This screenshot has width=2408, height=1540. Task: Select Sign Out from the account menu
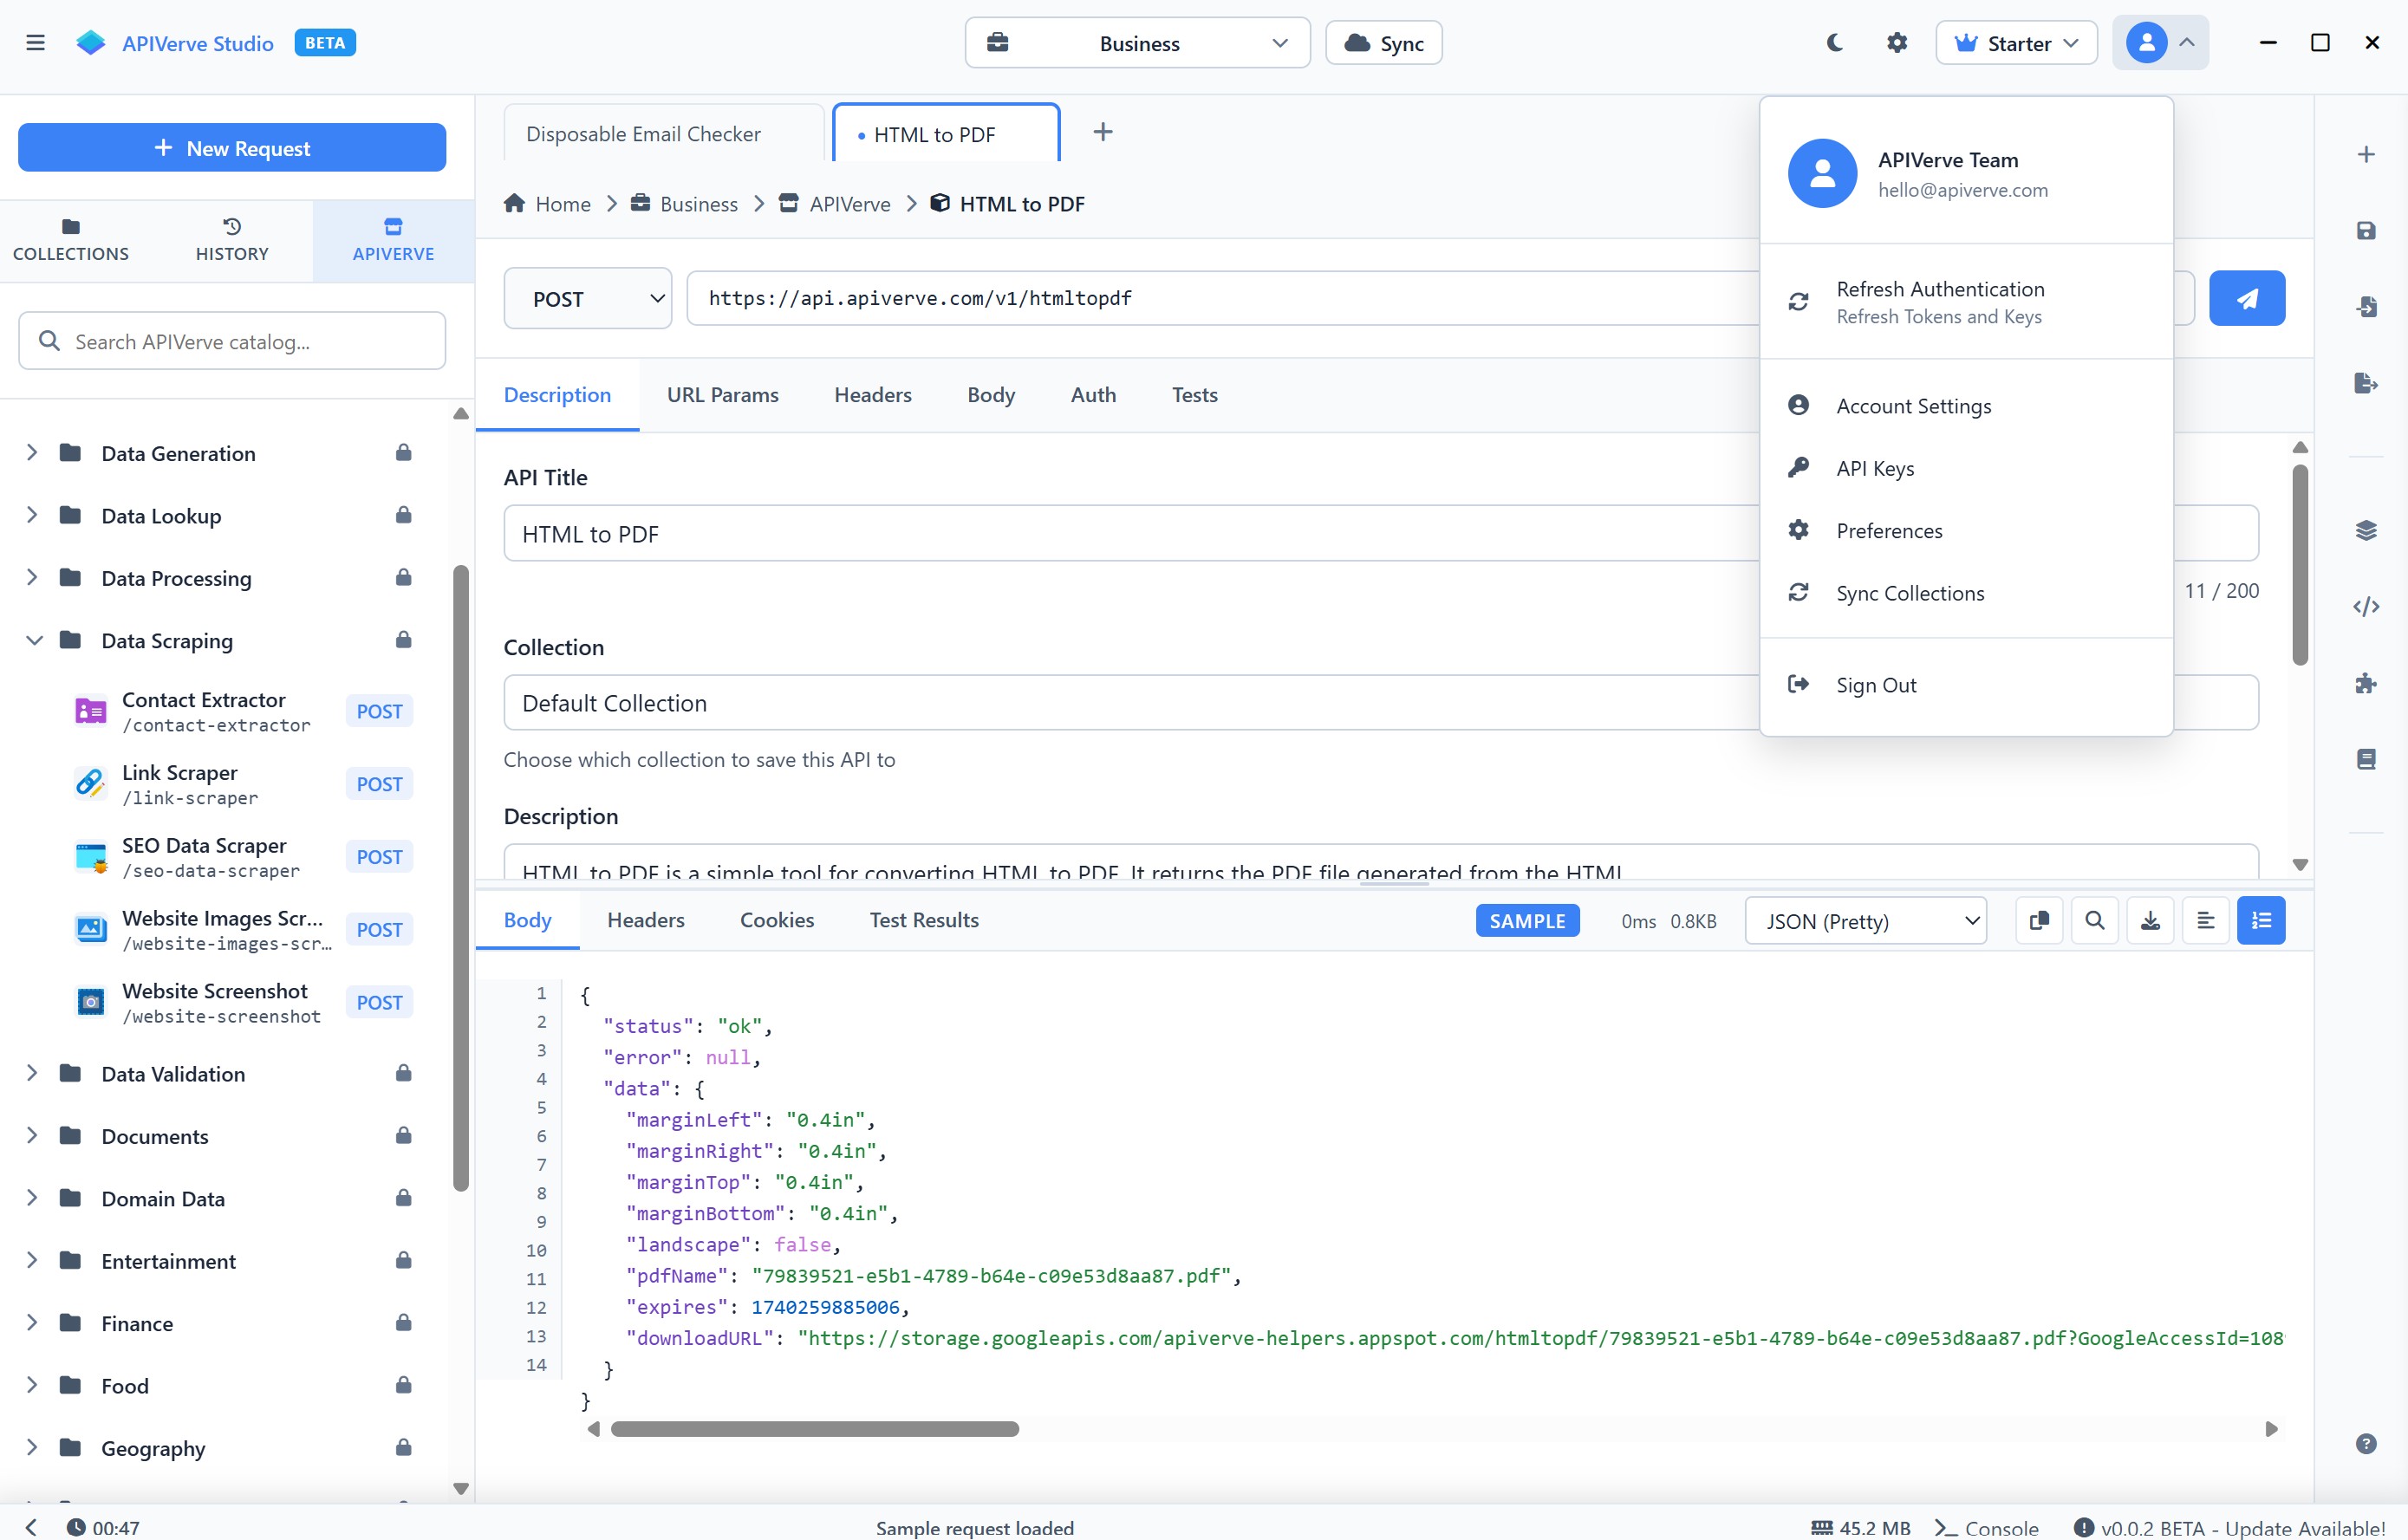1875,685
